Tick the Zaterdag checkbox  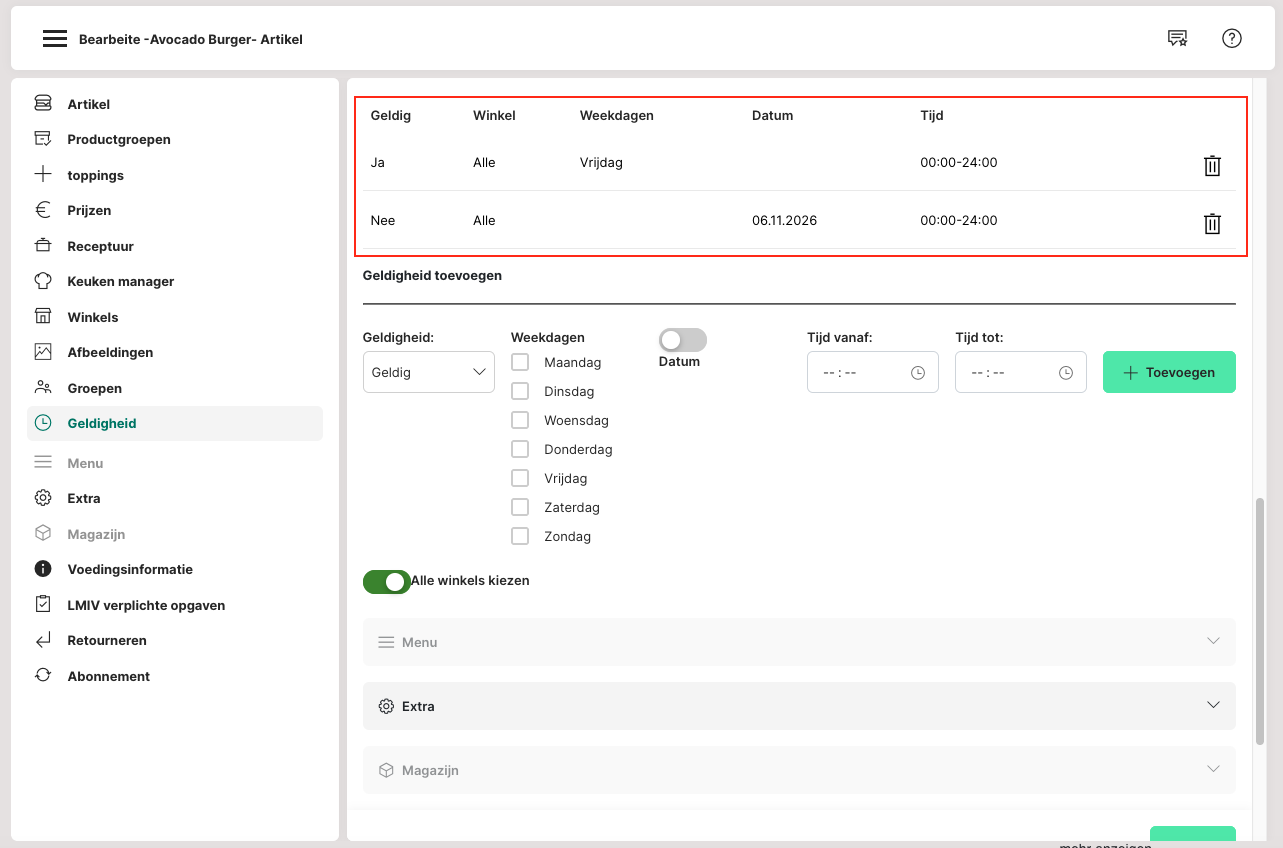pos(520,507)
